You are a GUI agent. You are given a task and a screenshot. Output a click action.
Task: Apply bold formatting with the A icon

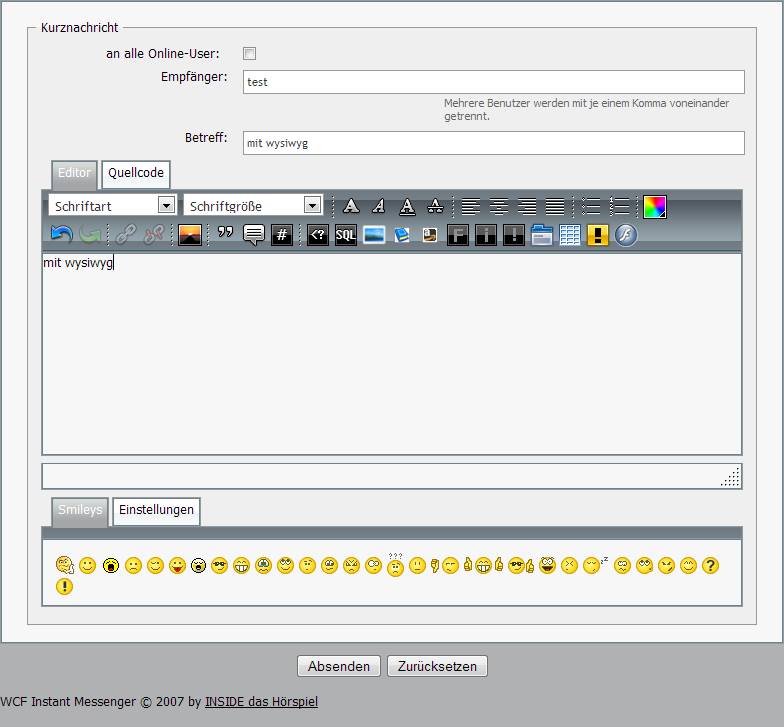(x=351, y=206)
